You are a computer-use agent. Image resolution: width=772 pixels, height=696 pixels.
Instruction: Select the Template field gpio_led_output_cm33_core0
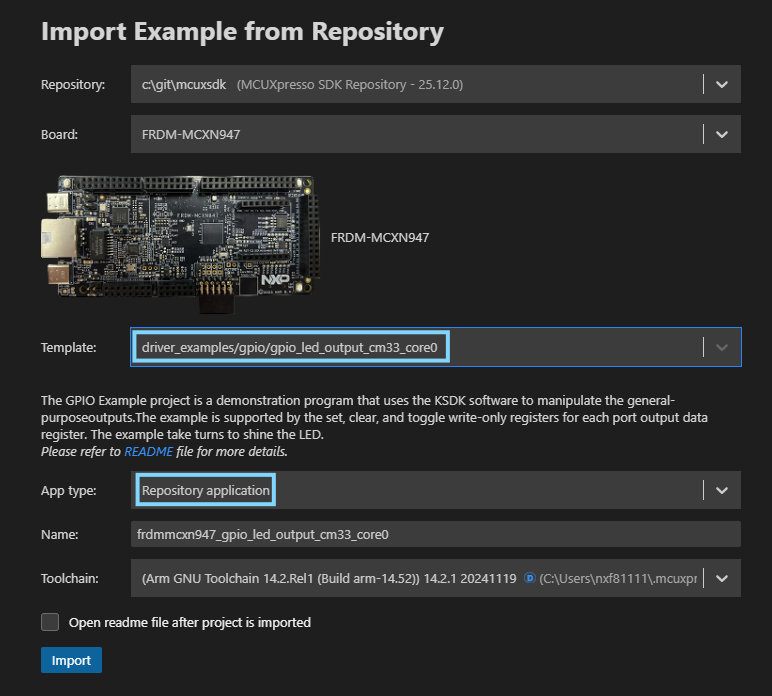[x=436, y=348]
